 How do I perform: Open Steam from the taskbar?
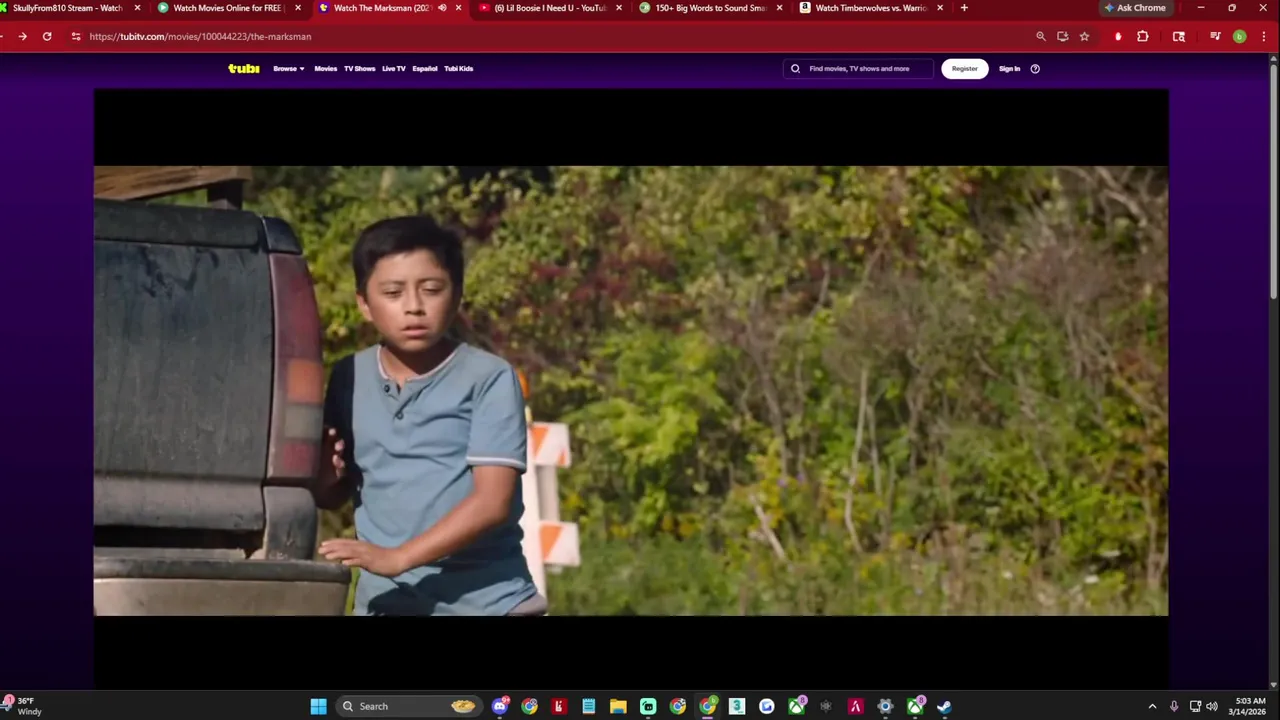click(944, 706)
